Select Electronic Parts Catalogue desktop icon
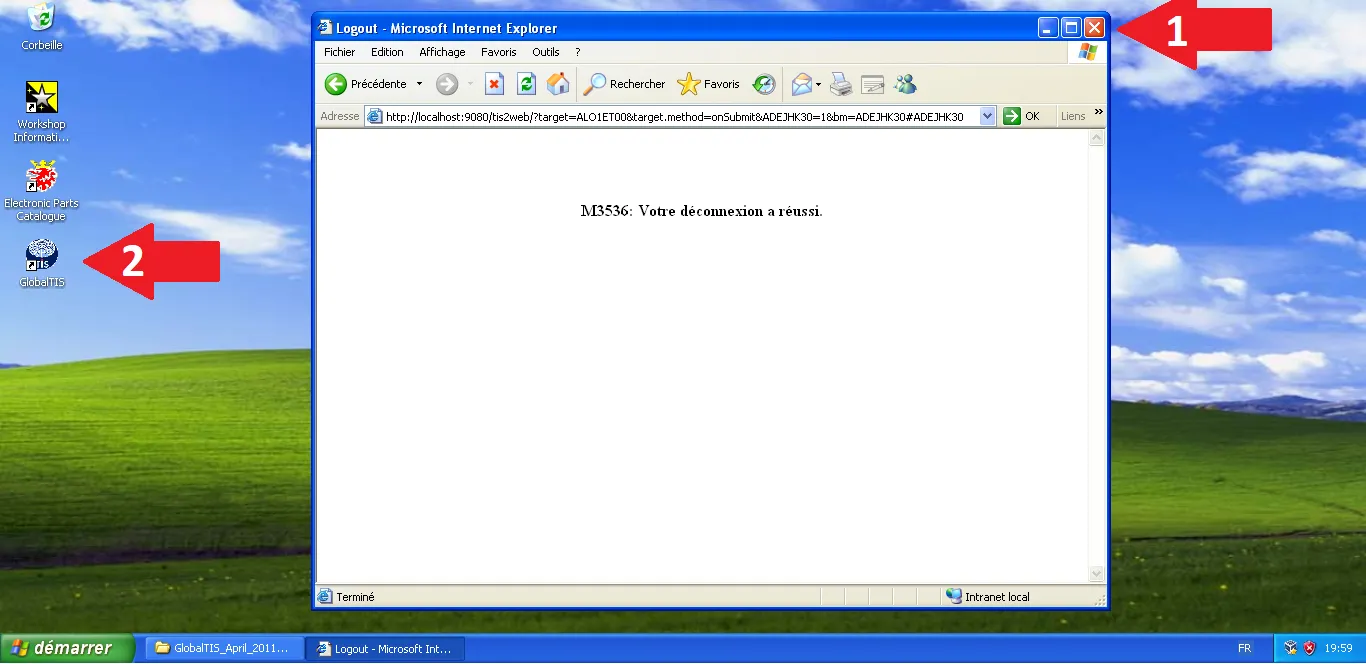The image size is (1366, 664). (41, 178)
